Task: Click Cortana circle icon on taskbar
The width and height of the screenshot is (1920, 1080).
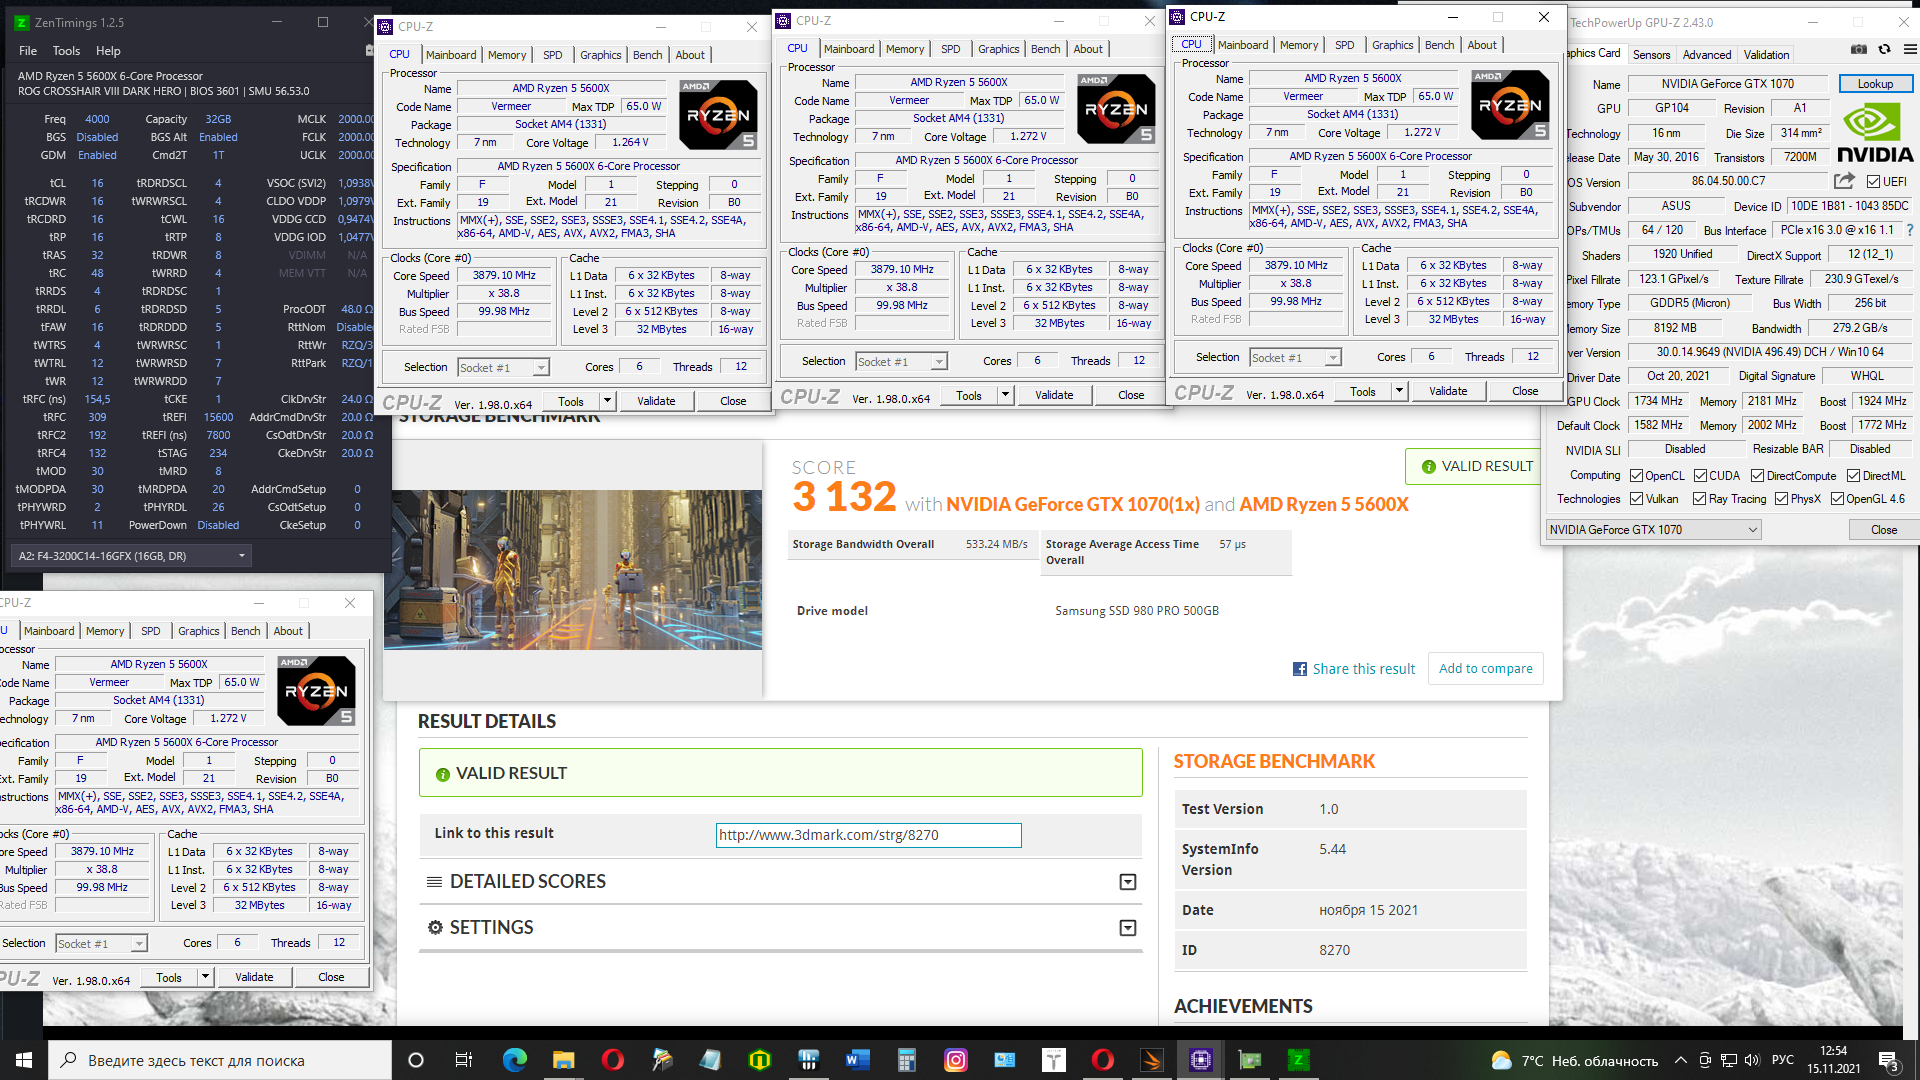Action: (x=416, y=1060)
